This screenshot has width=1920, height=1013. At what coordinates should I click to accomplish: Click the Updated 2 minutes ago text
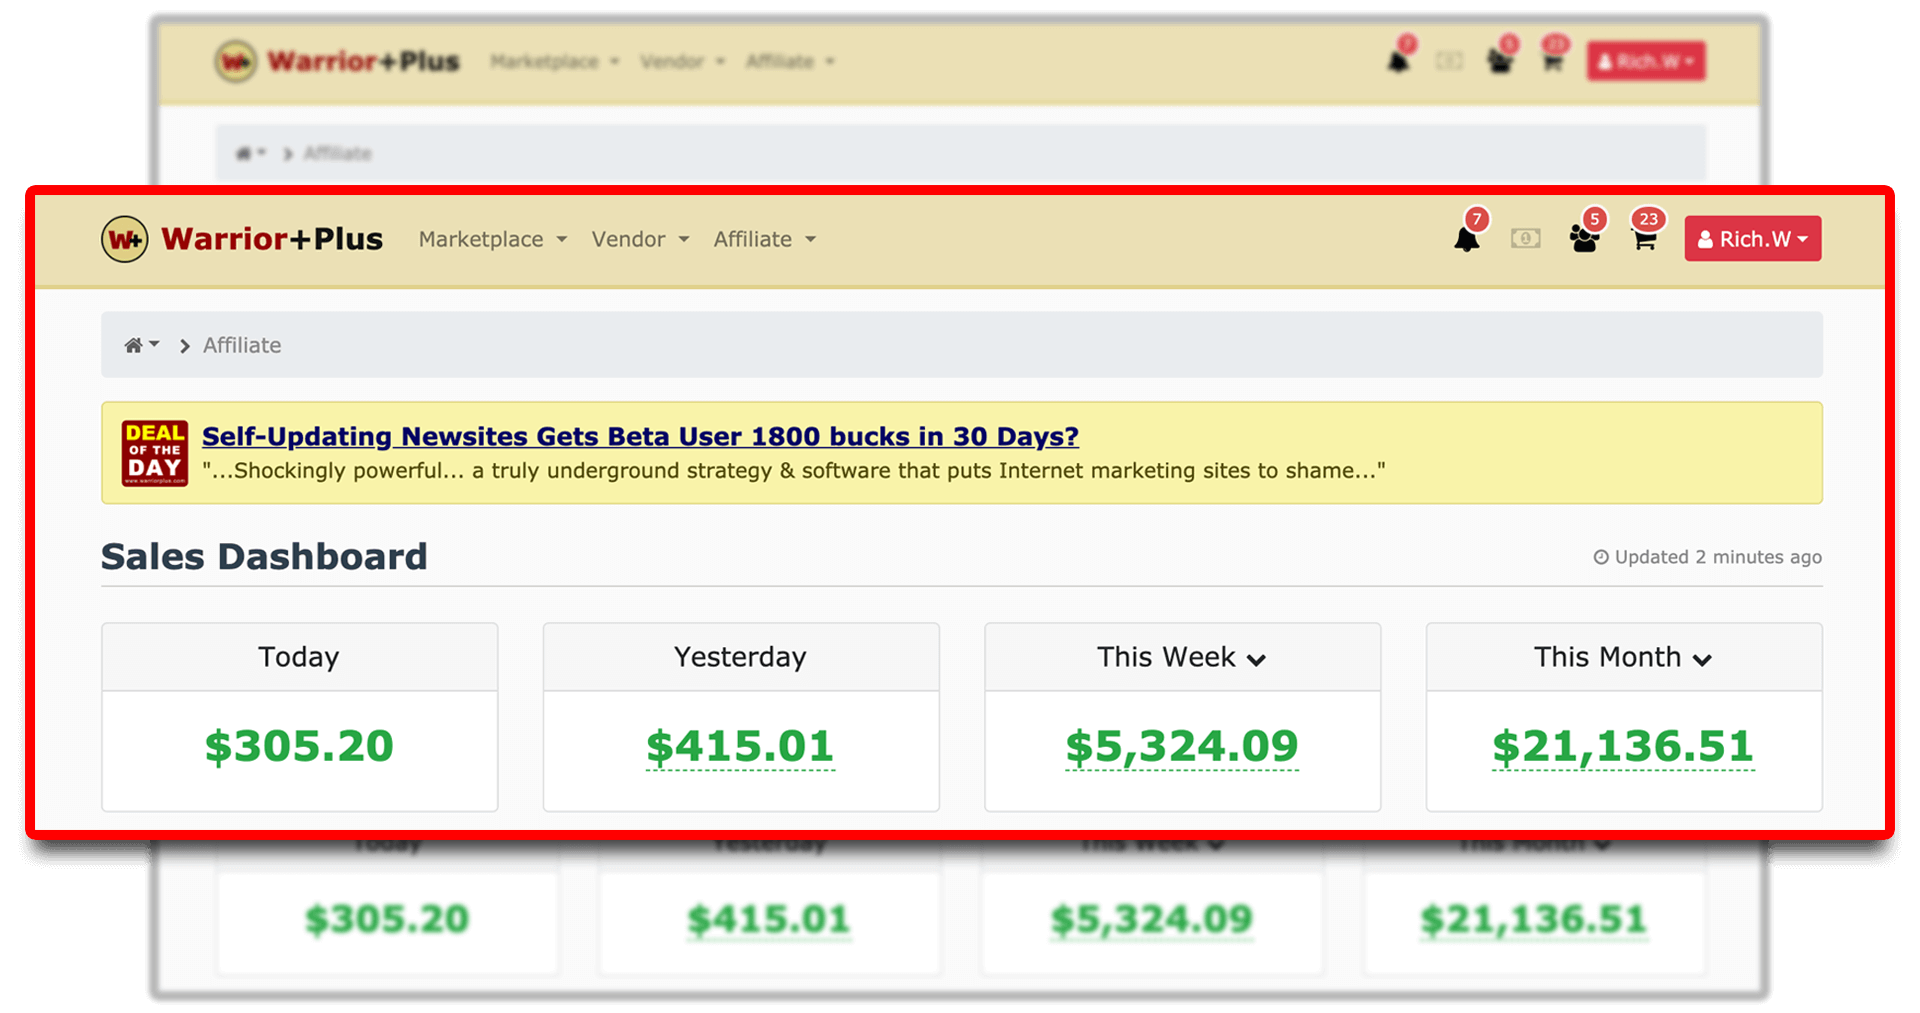[x=1707, y=557]
